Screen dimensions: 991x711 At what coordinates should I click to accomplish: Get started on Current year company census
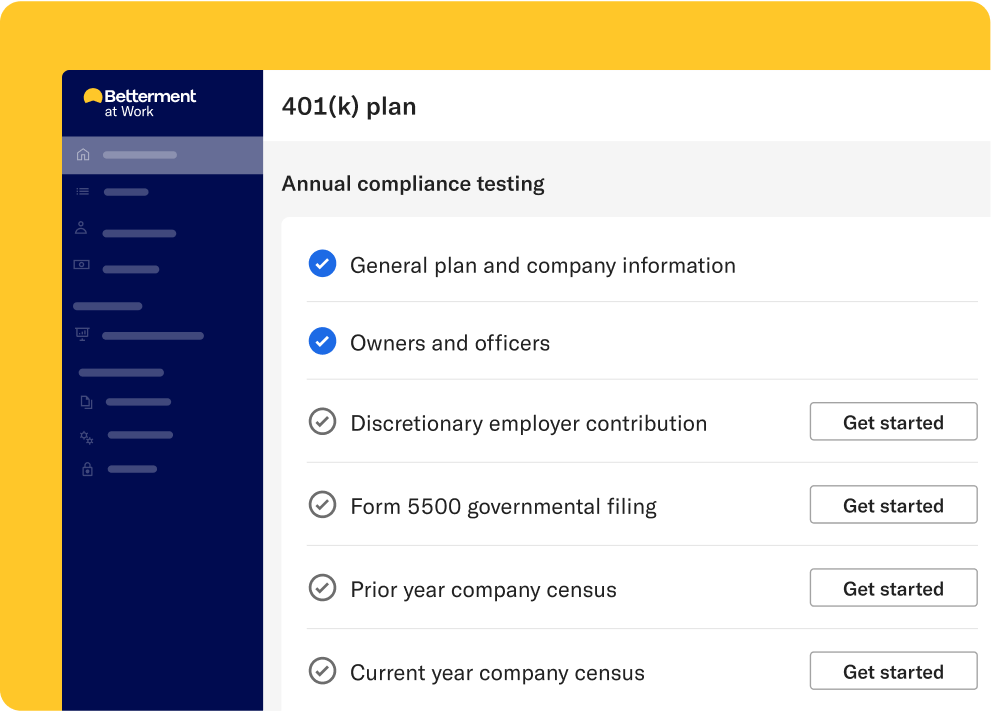click(x=892, y=671)
